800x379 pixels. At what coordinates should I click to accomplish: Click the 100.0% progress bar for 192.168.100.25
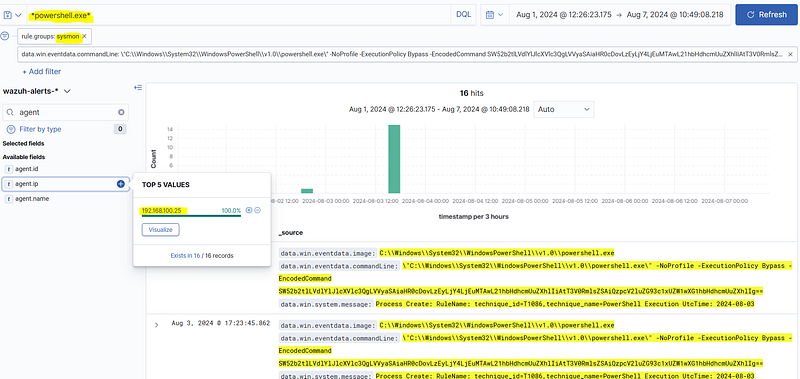[x=191, y=216]
